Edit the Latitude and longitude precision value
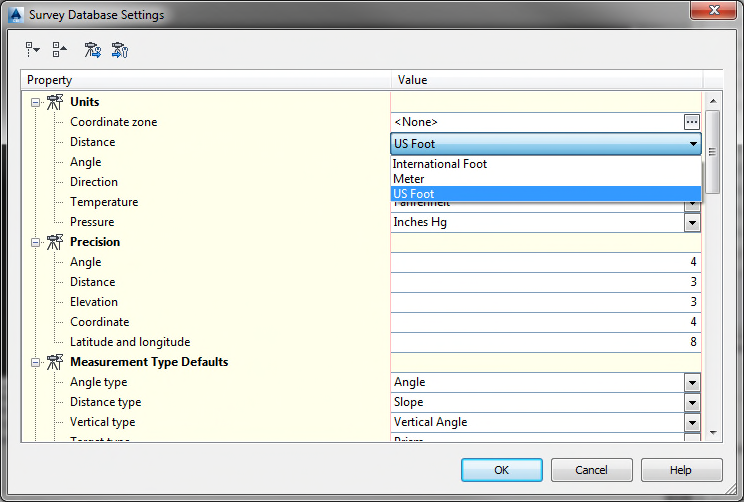 click(546, 342)
